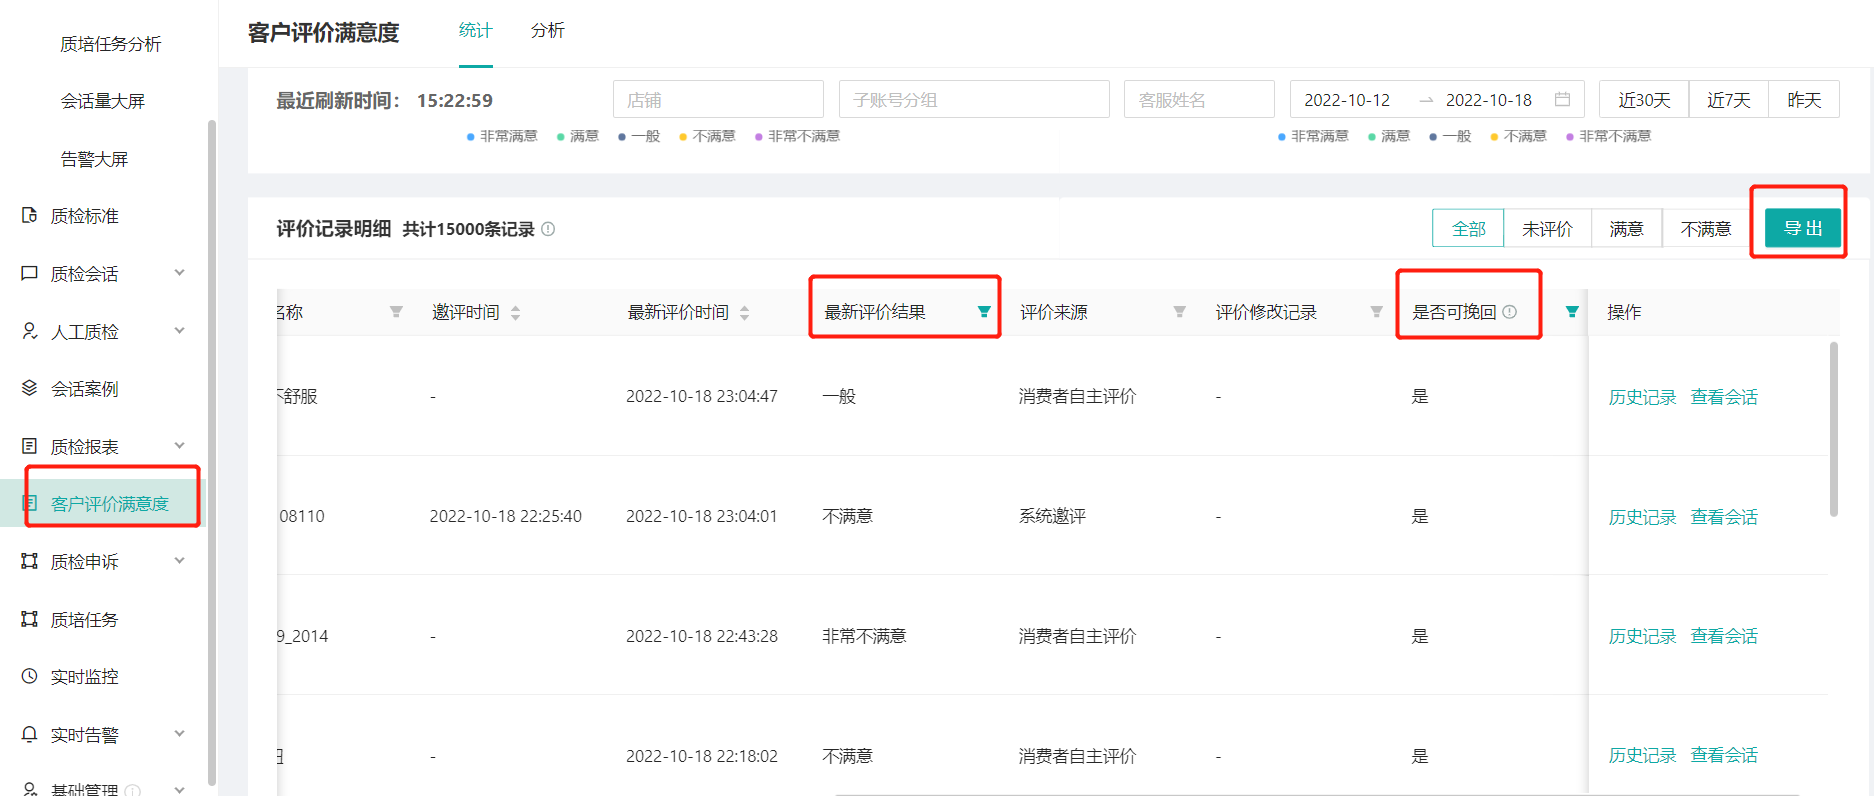Image resolution: width=1874 pixels, height=796 pixels.
Task: Click the 导出 export button
Action: tap(1803, 228)
